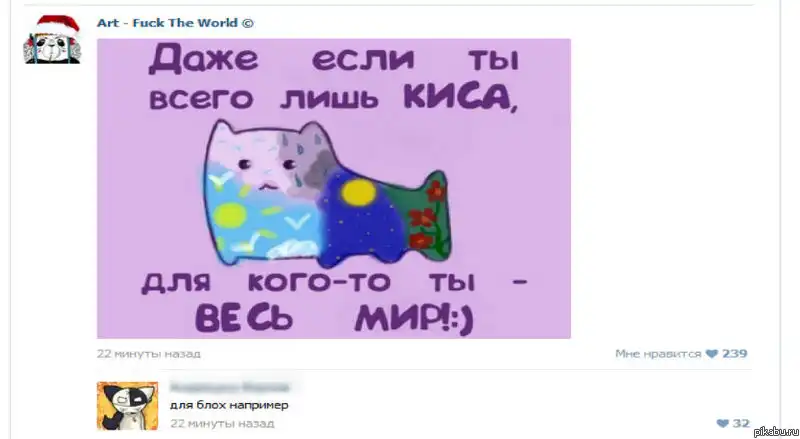Click the "Даже если ты" heading in the image
Screen dimensions: 800x439
coord(334,59)
